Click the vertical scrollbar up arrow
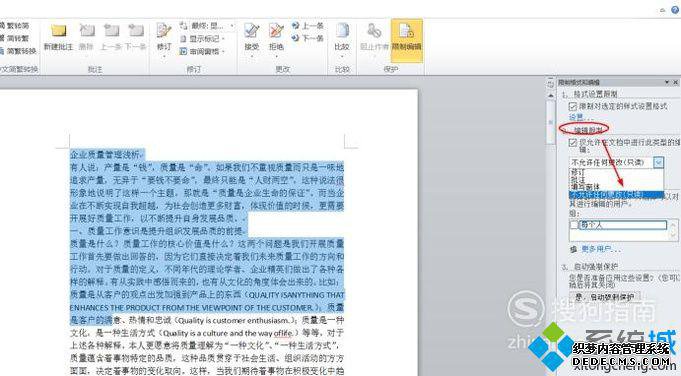Viewport: 681px width, 376px height. [551, 95]
